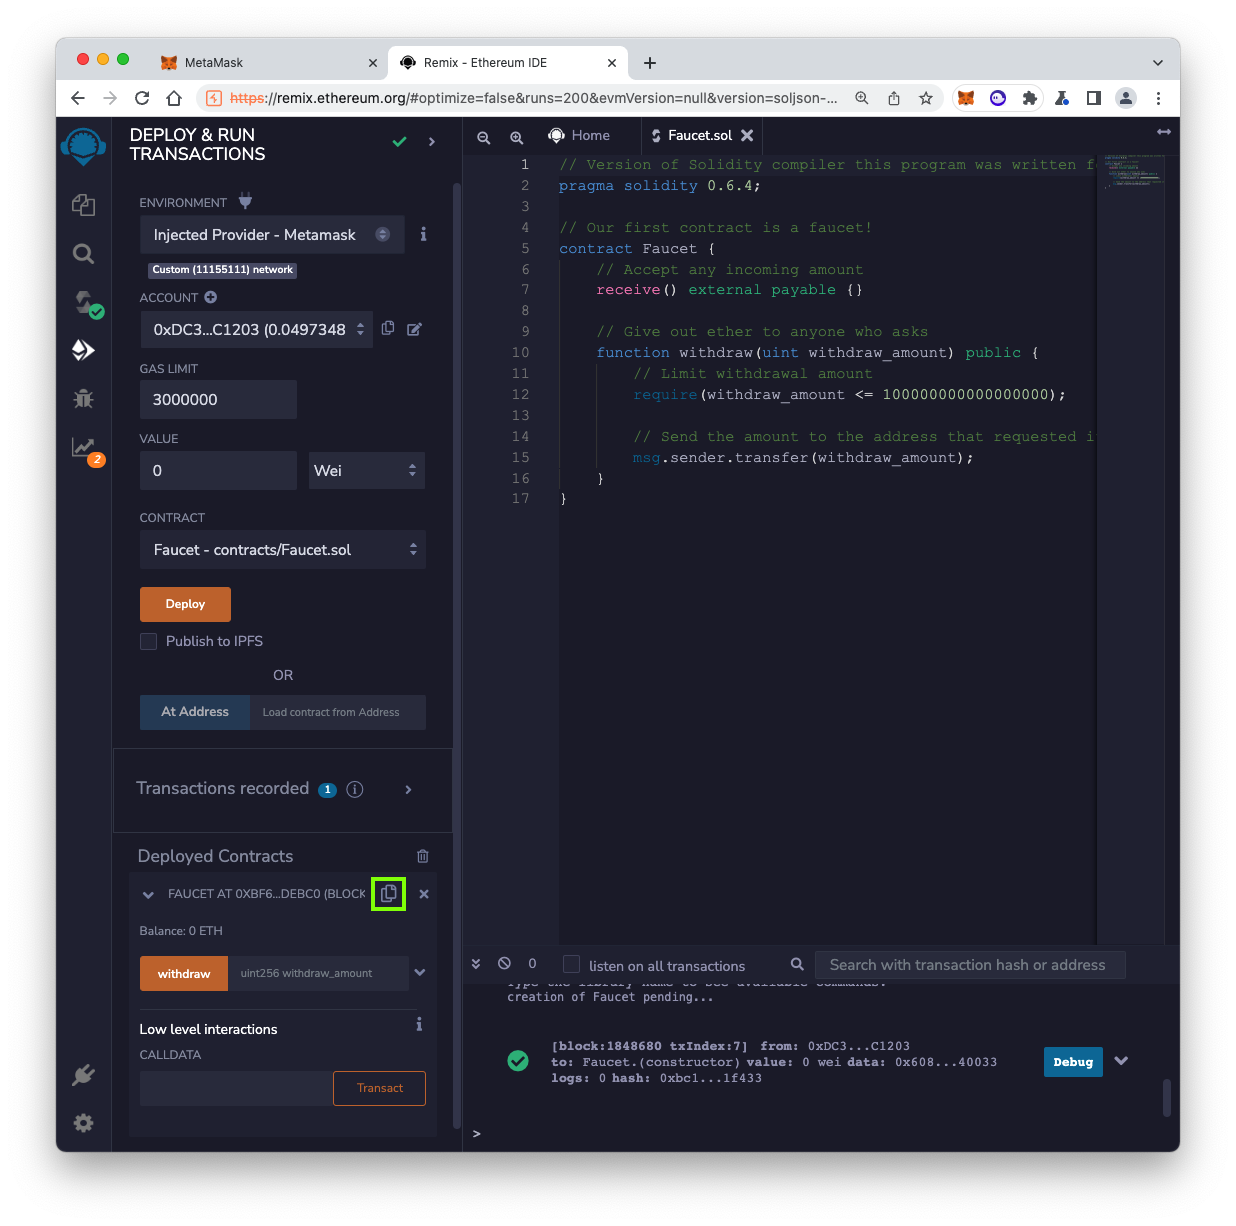Copy account address to clipboard

[x=388, y=328]
